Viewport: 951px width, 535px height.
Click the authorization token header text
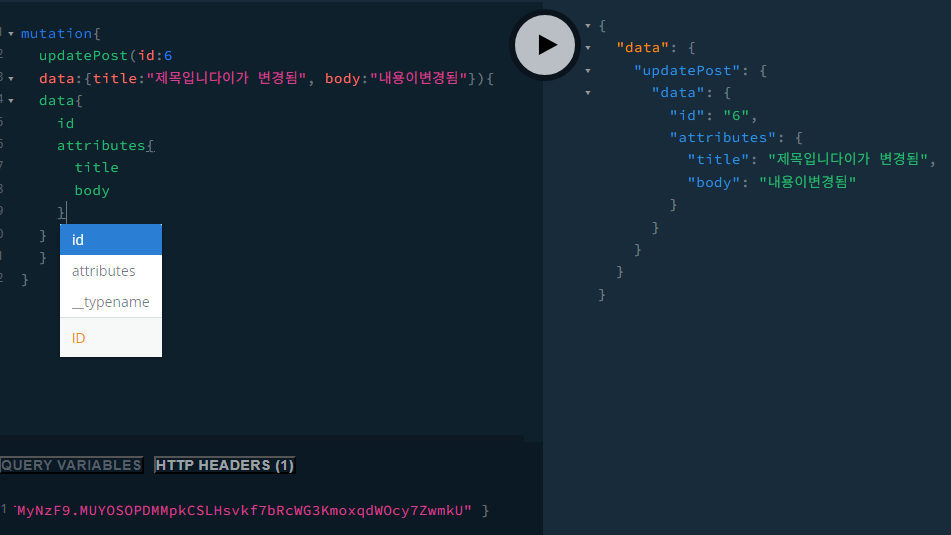click(243, 510)
